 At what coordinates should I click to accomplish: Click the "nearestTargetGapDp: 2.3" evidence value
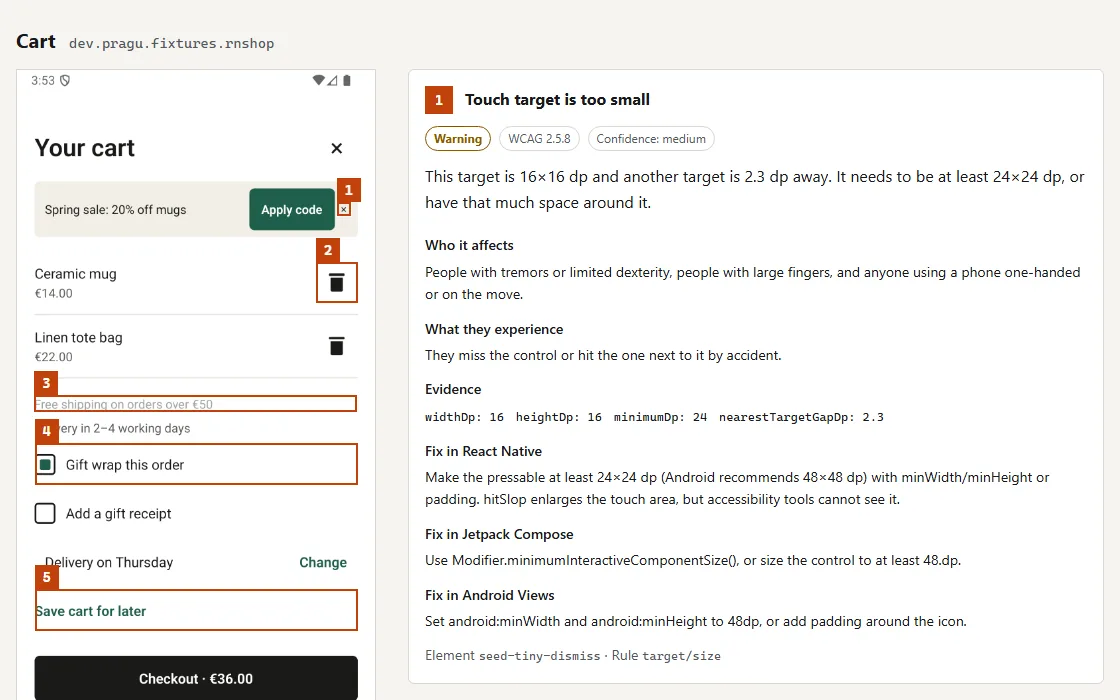[801, 417]
